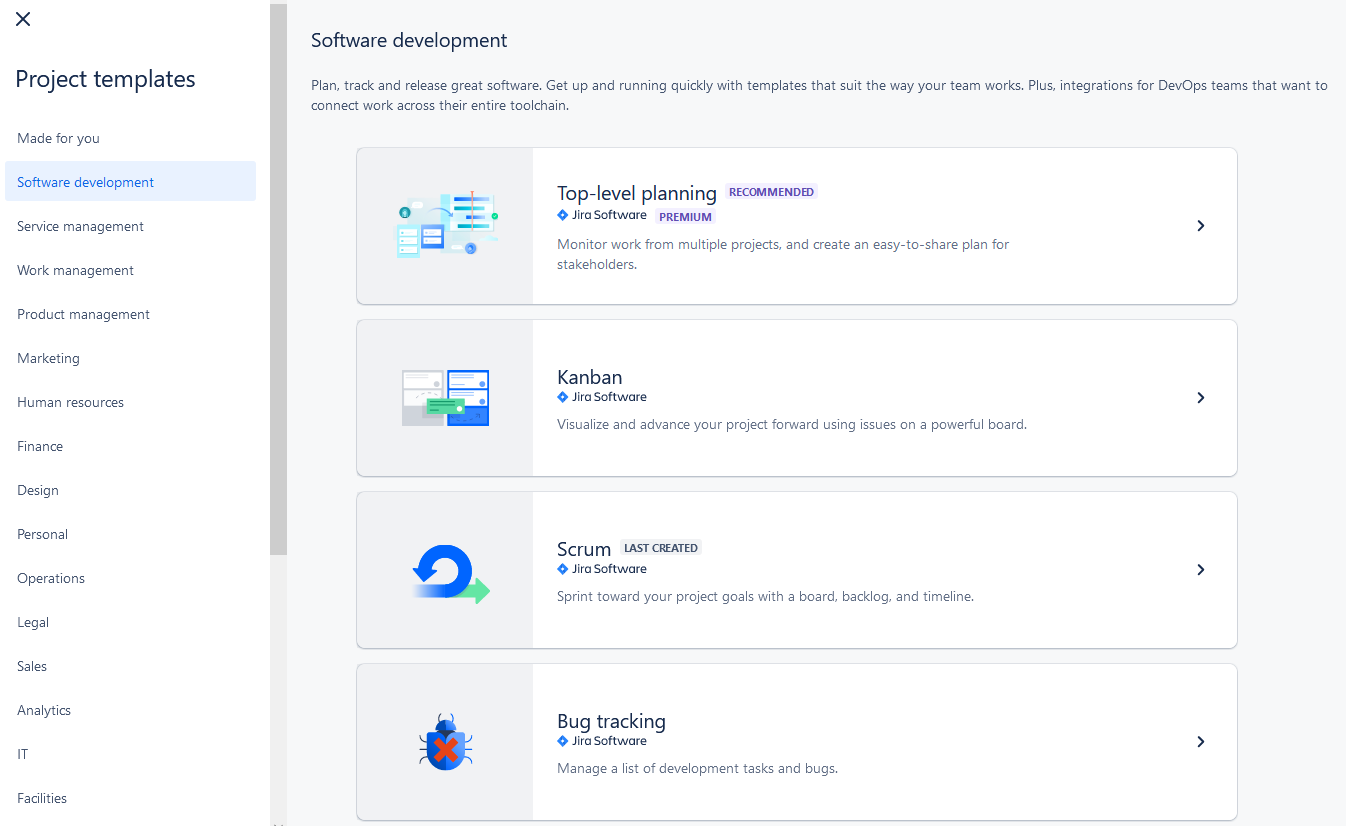Select the Human resources category
Image resolution: width=1346 pixels, height=826 pixels.
tap(70, 402)
